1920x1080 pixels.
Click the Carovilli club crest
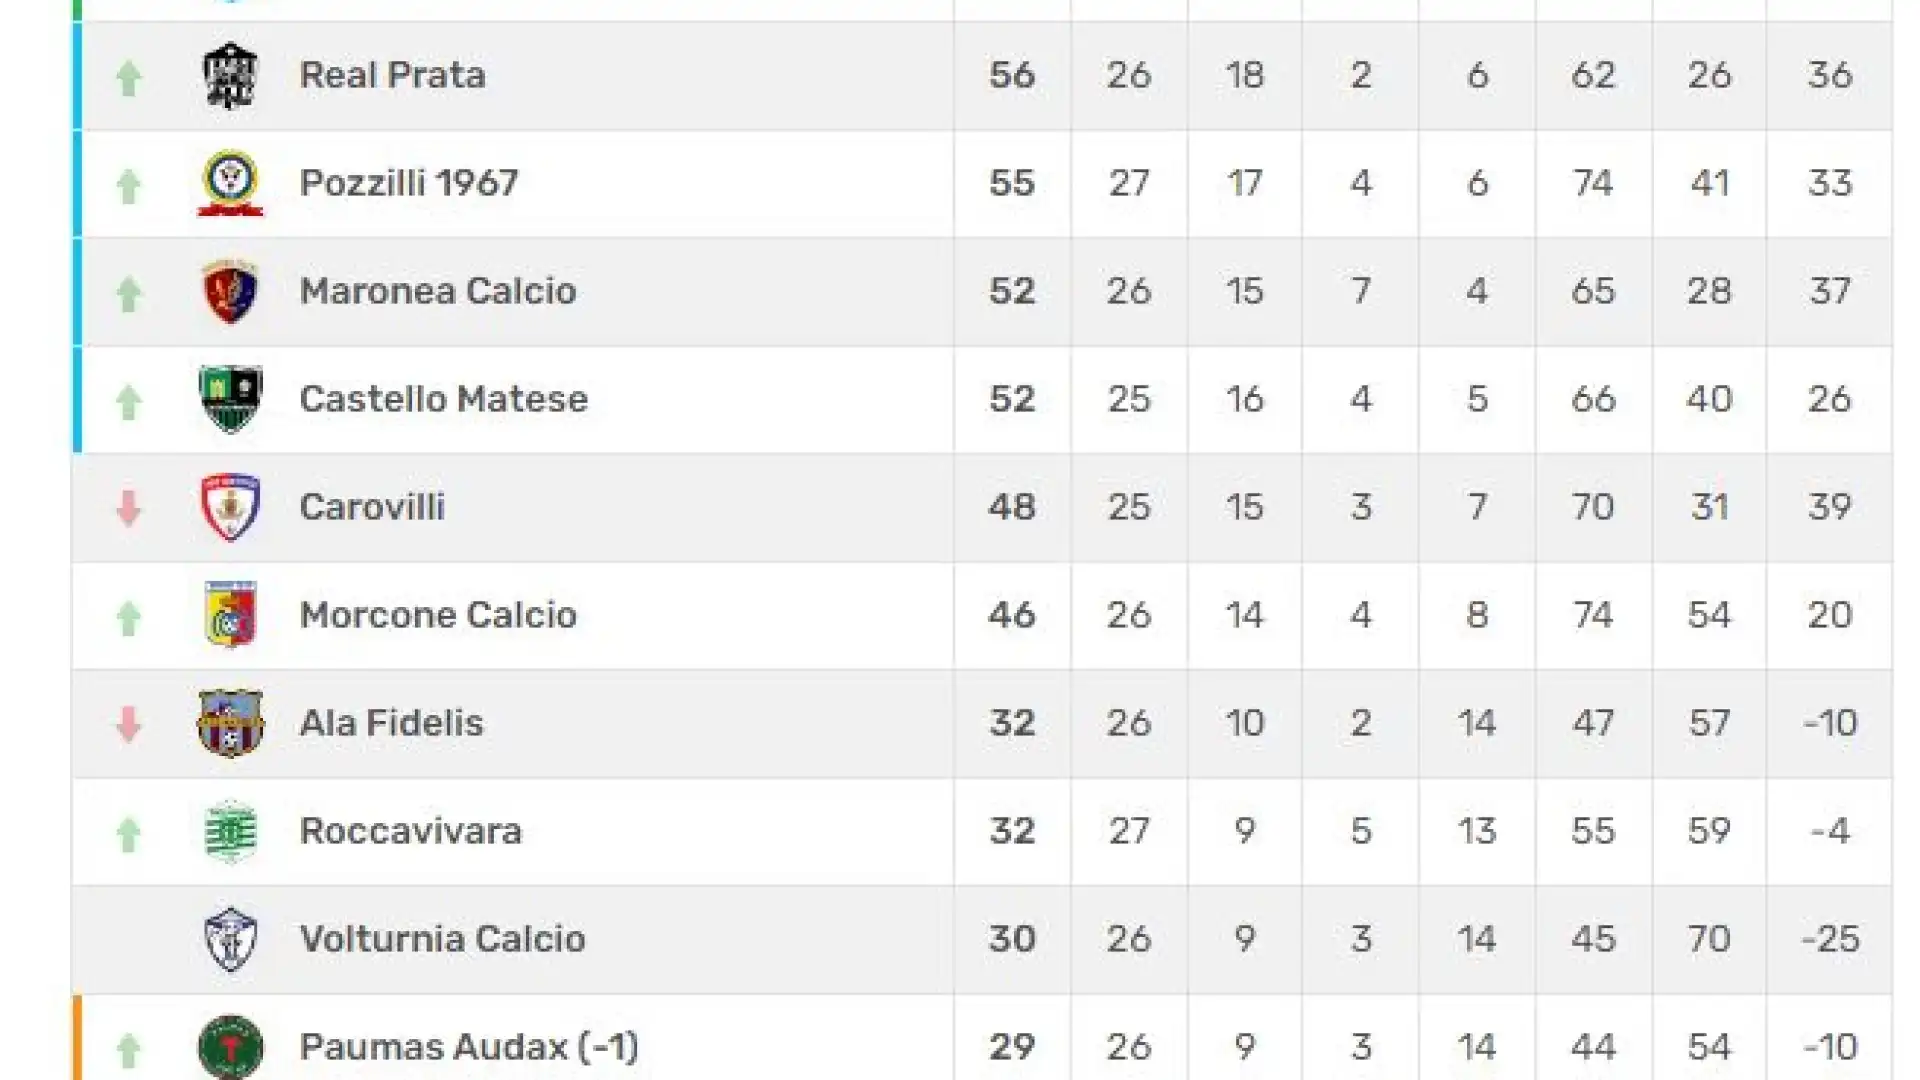(x=230, y=508)
